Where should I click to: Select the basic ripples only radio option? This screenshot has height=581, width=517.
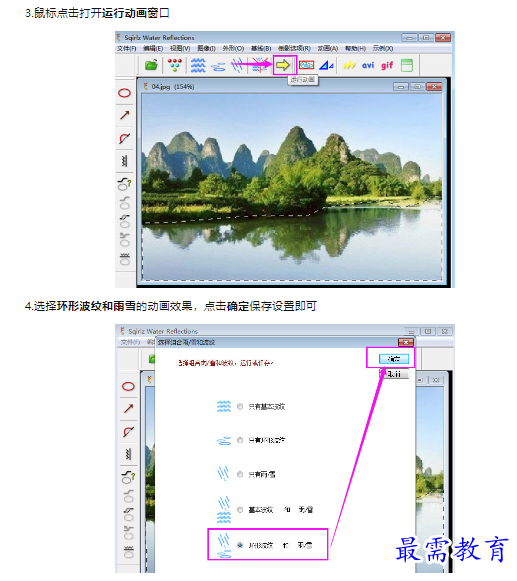240,407
